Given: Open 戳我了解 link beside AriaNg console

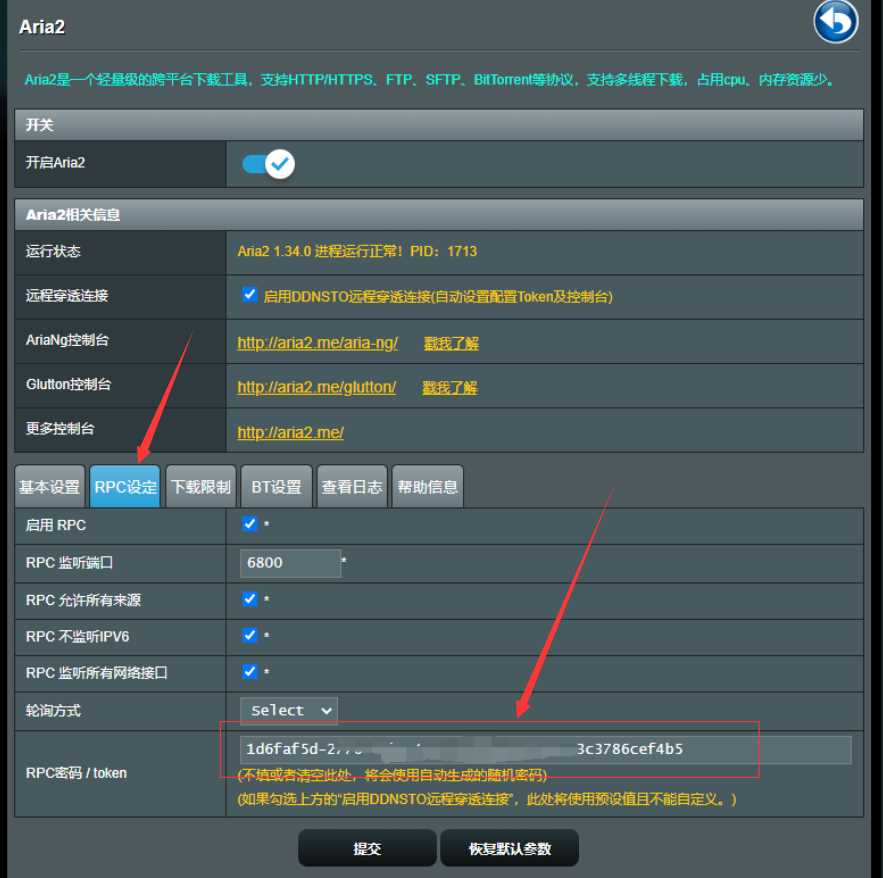Looking at the screenshot, I should [x=451, y=343].
